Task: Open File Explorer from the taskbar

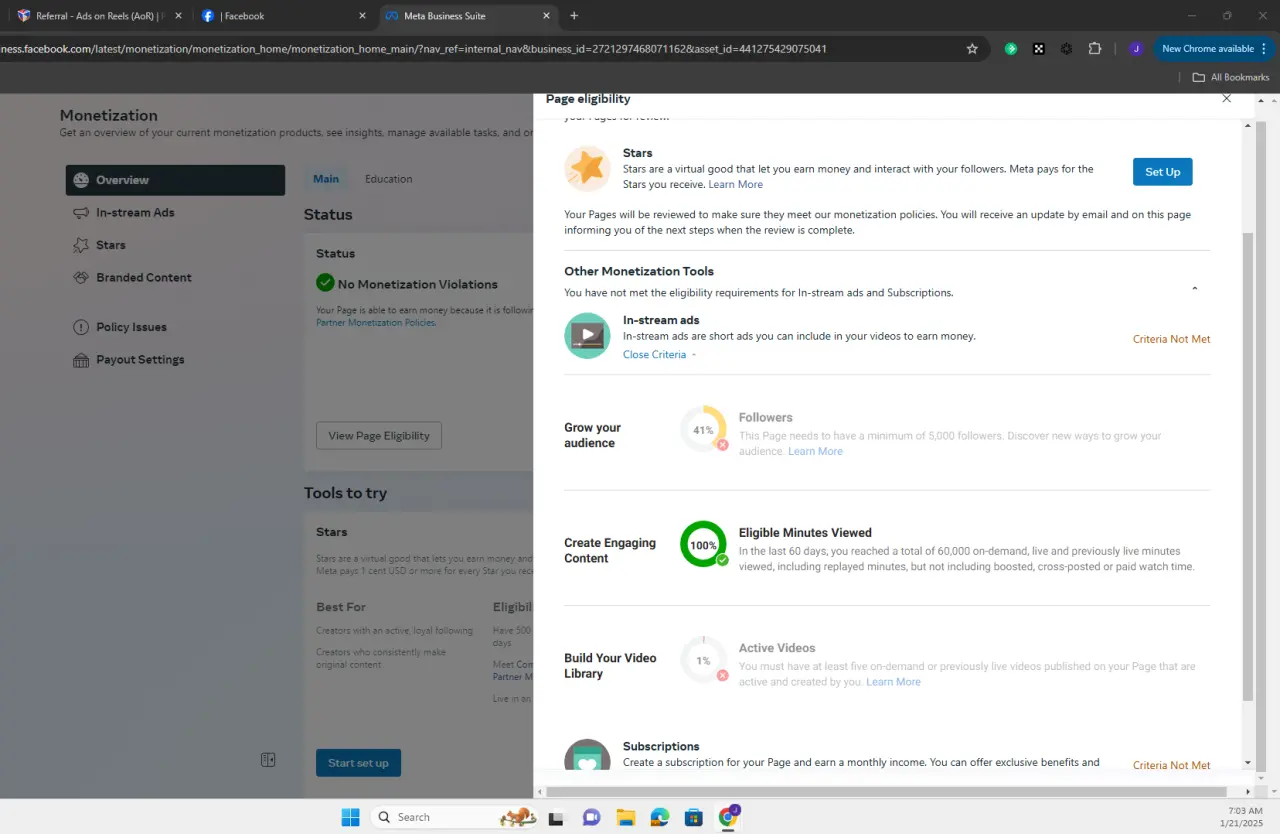Action: pos(625,817)
